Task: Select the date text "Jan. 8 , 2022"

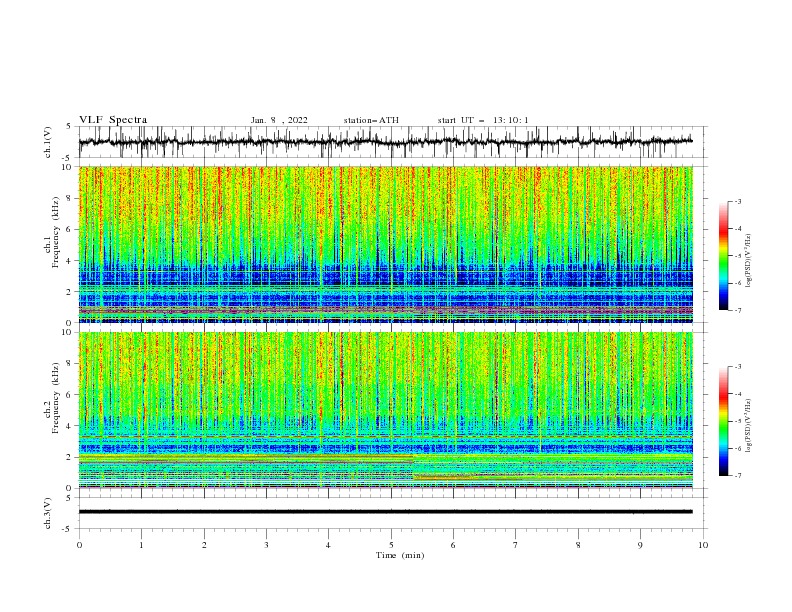Action: click(x=279, y=120)
